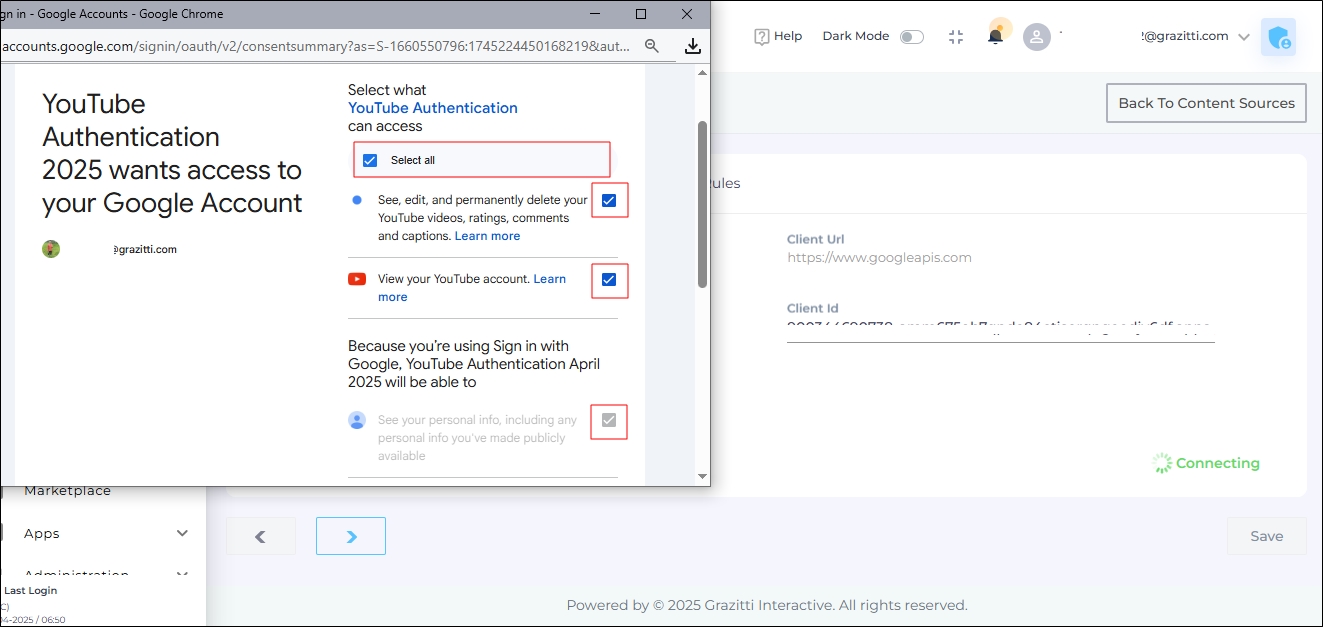Viewport: 1323px width, 627px height.
Task: Uncheck delete YouTube videos permission checkbox
Action: pos(609,201)
